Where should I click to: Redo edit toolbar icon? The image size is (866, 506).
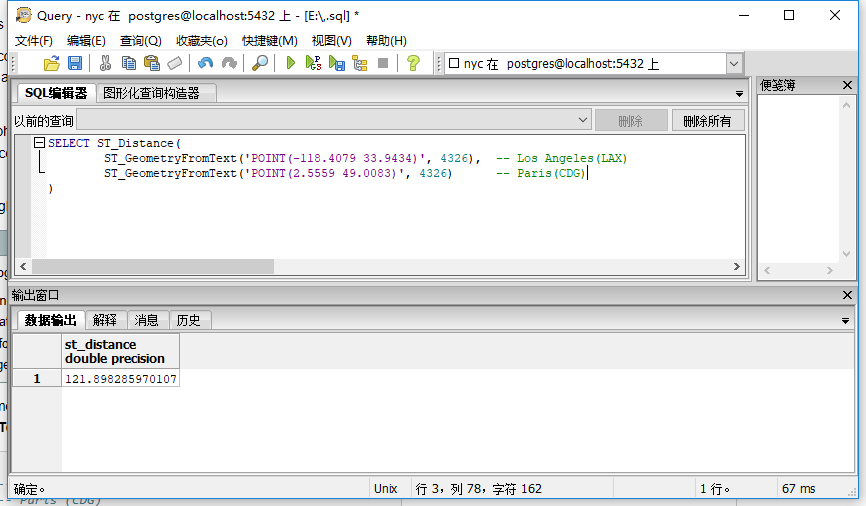(x=229, y=64)
